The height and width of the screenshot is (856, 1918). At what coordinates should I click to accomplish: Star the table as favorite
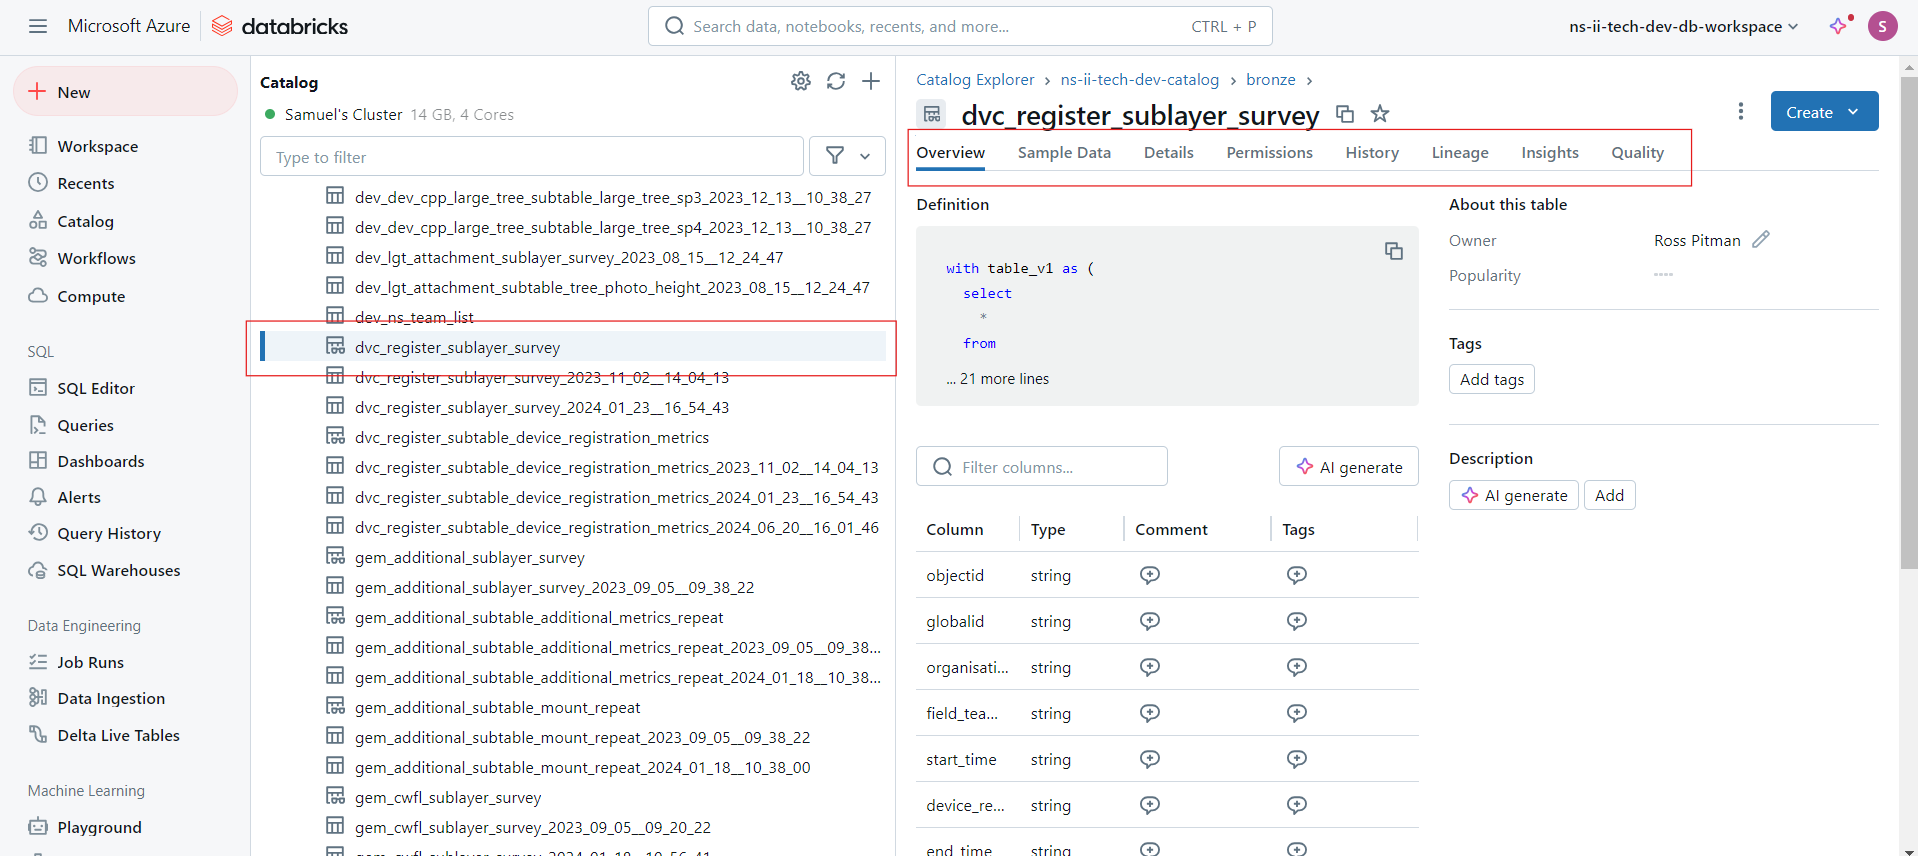1380,114
